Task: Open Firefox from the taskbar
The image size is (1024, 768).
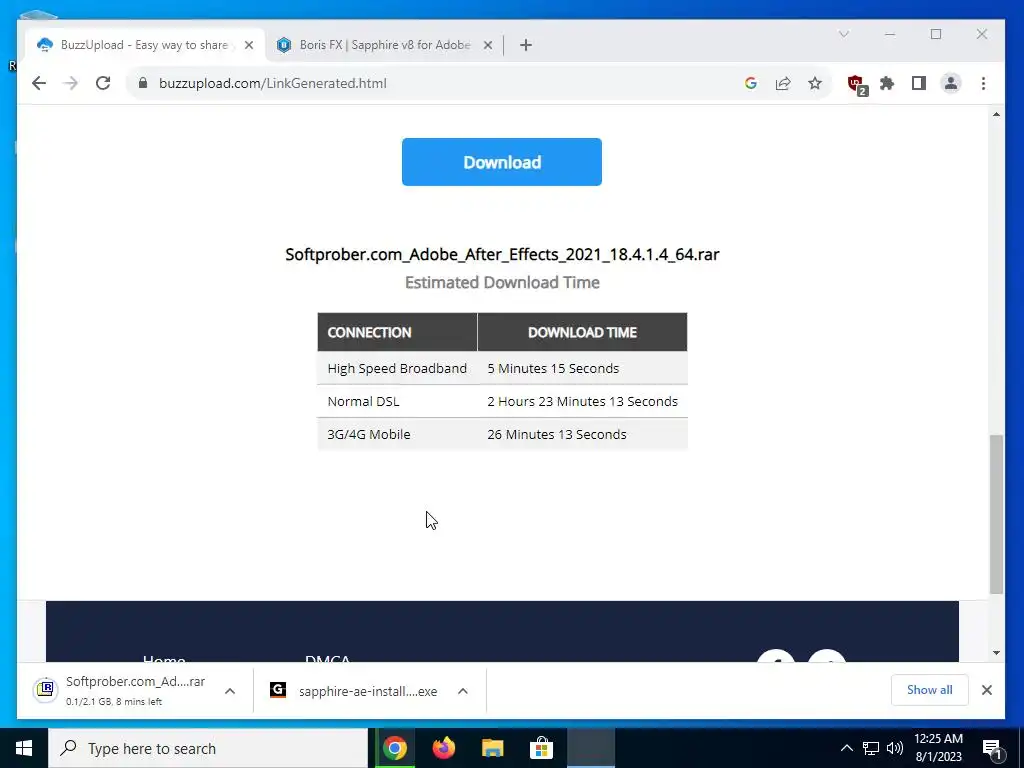Action: pos(443,748)
